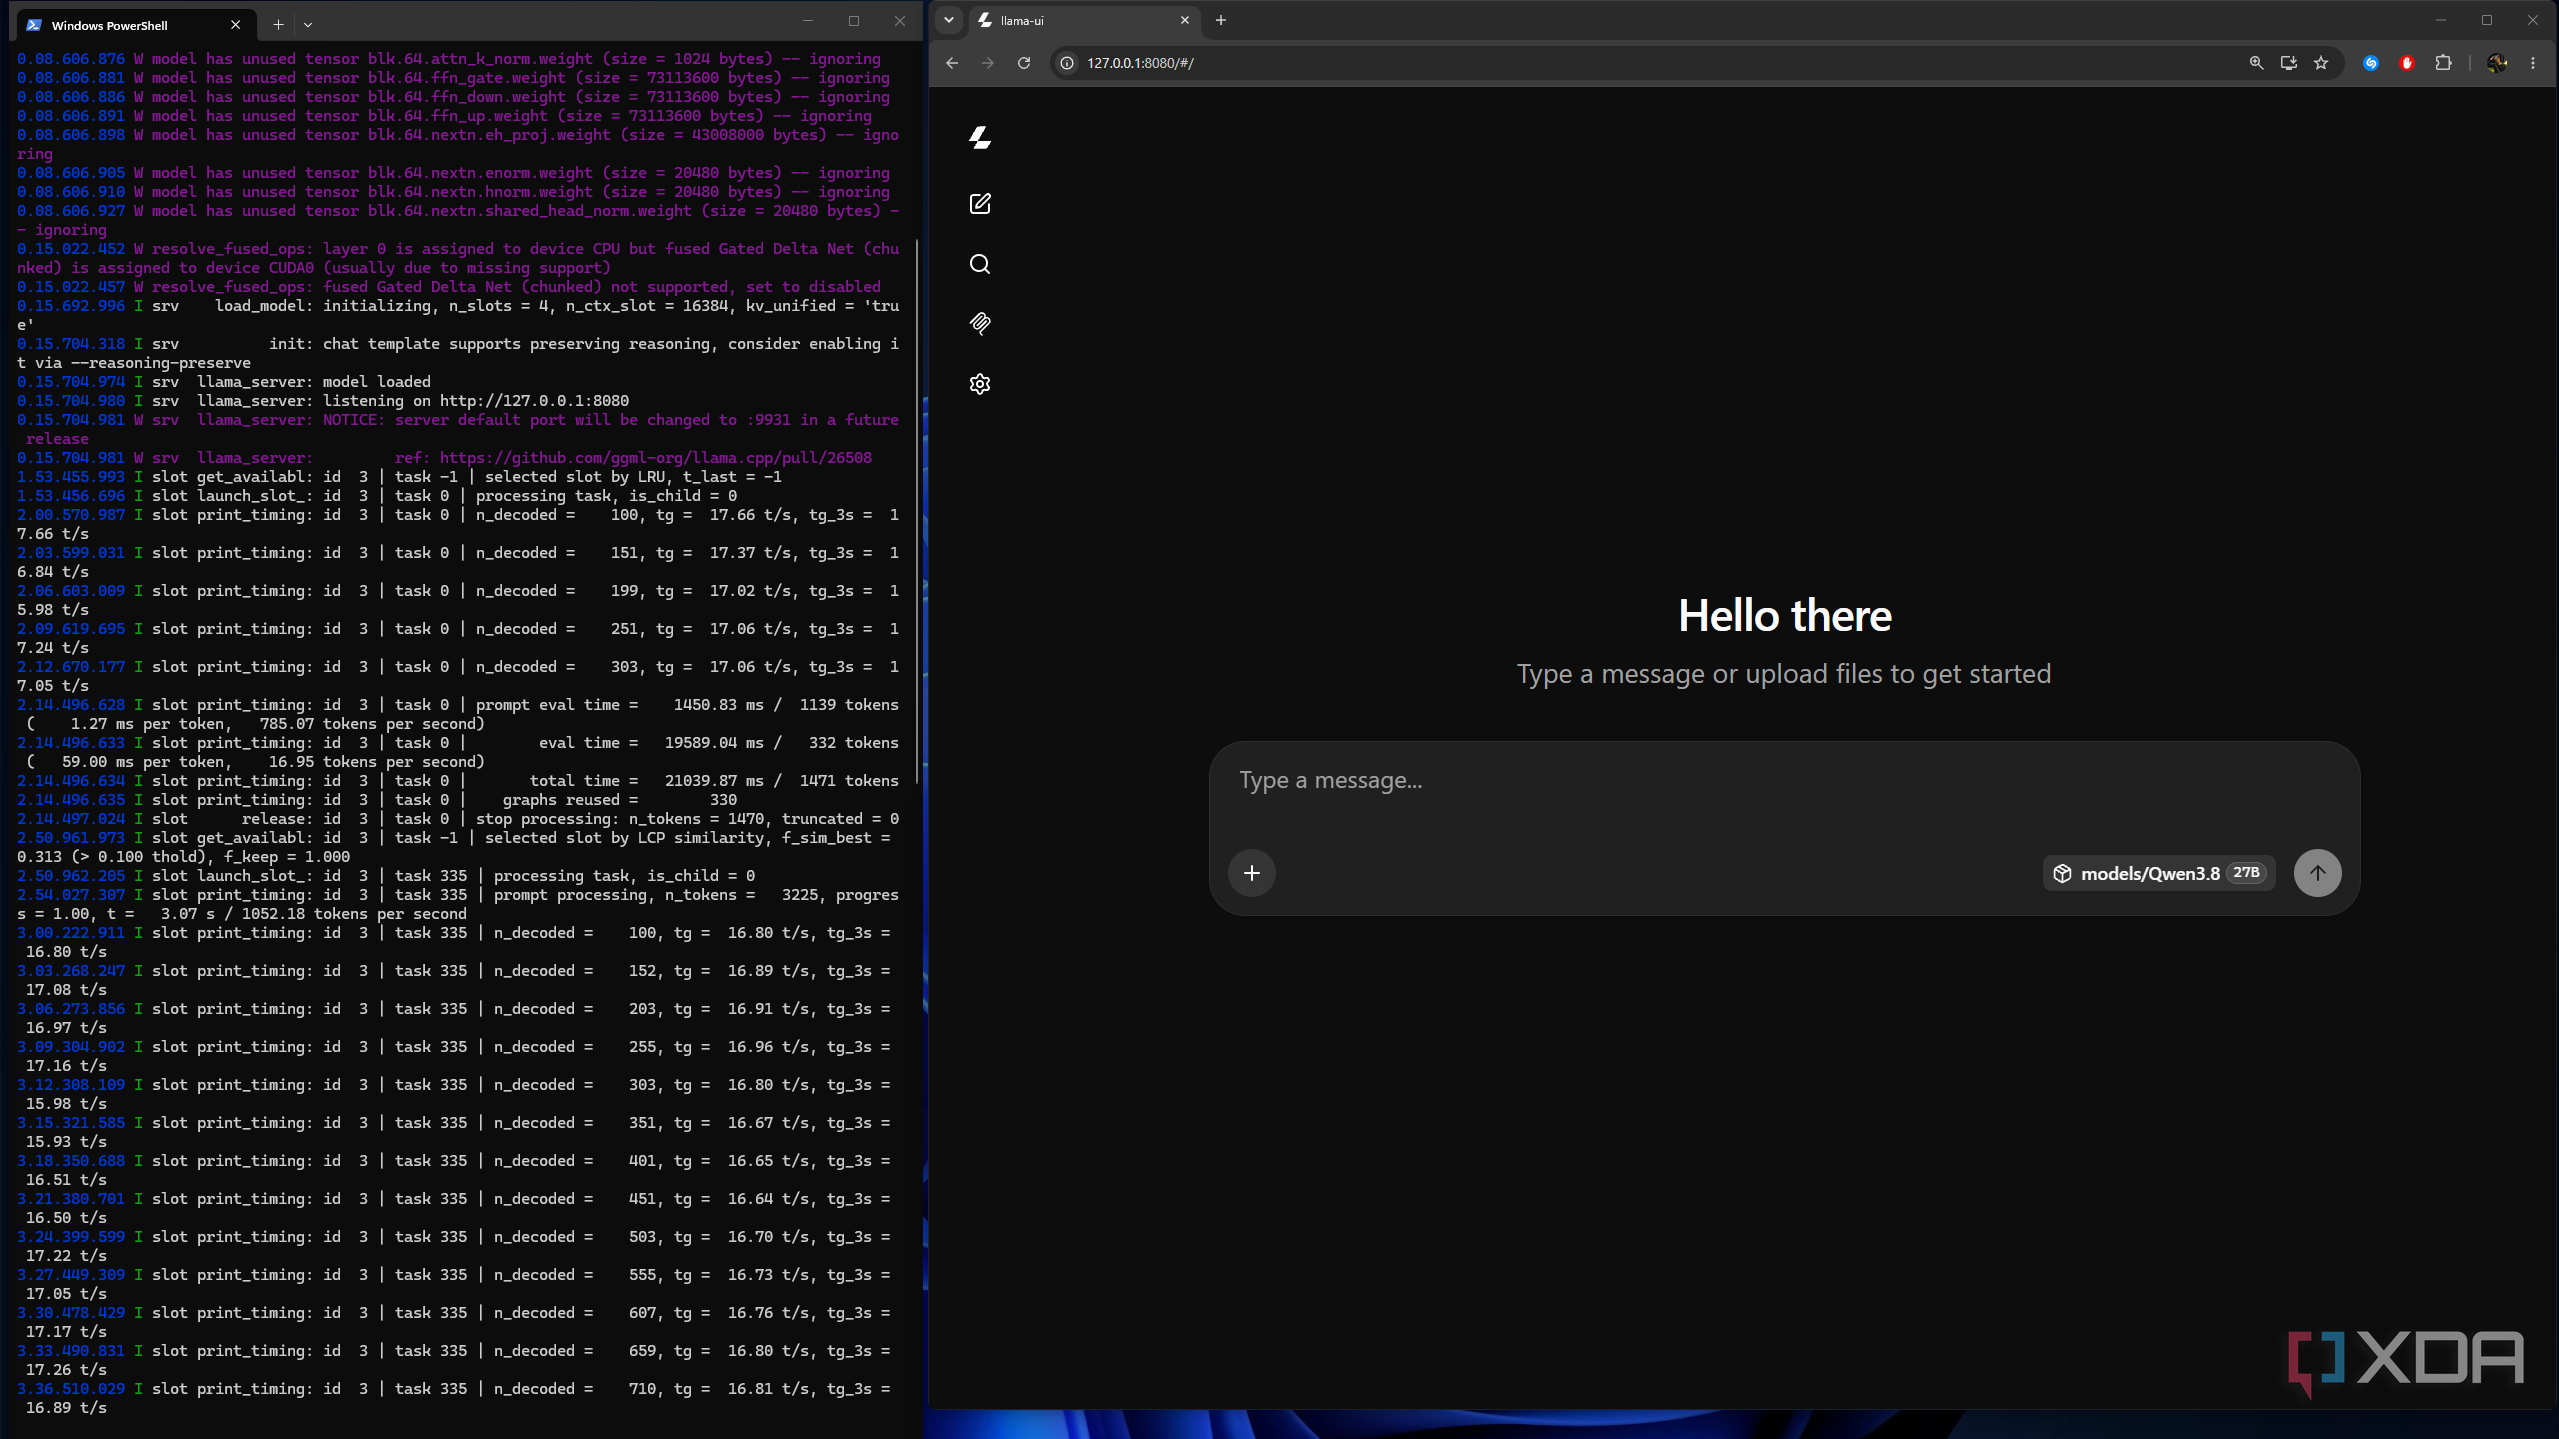
Task: Reload the page with the refresh button
Action: click(x=1024, y=63)
